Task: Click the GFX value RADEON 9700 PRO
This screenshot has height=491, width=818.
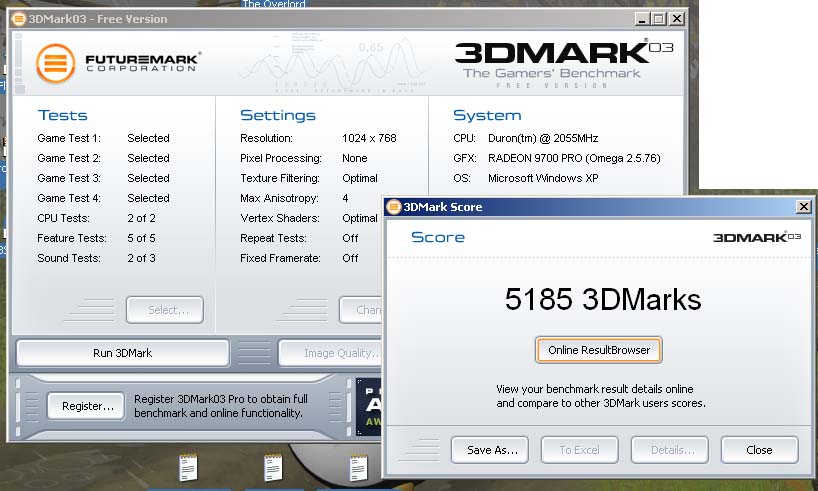Action: pyautogui.click(x=574, y=158)
